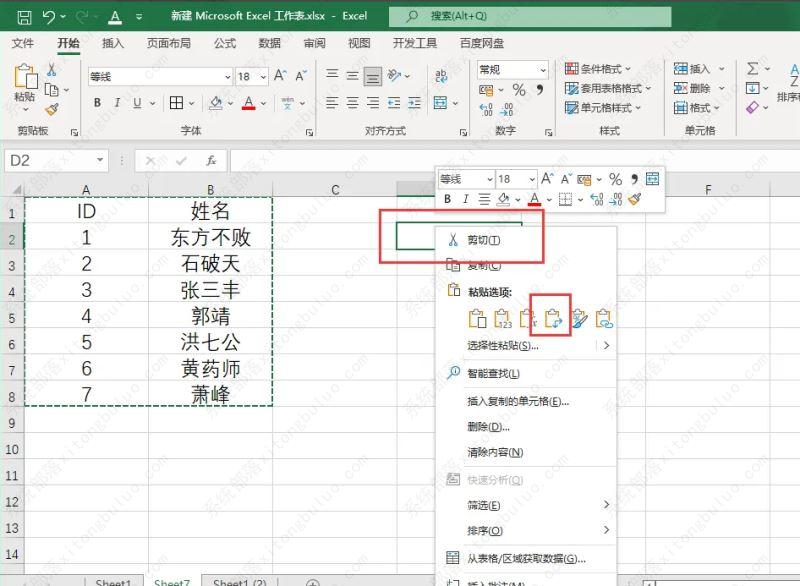This screenshot has height=586, width=800.
Task: Click the Save icon in the title bar
Action: pyautogui.click(x=23, y=17)
